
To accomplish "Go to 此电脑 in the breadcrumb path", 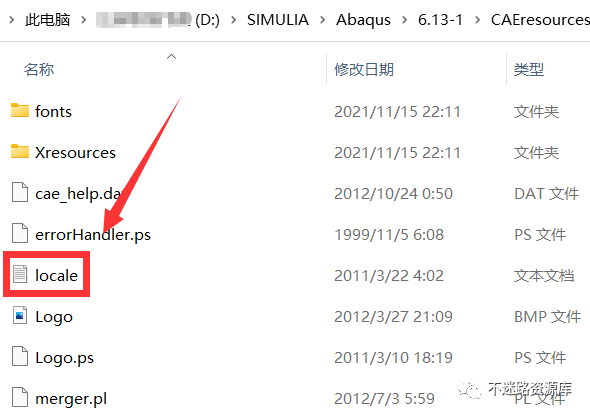I will 47,20.
